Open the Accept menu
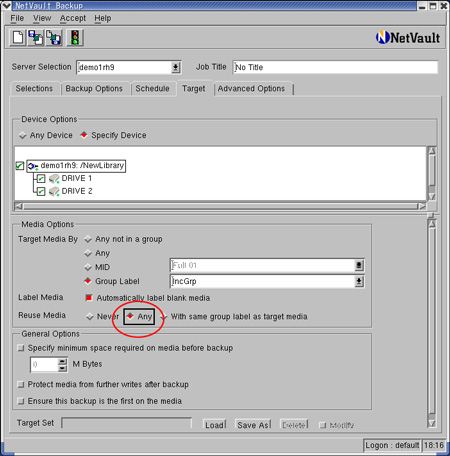Image resolution: width=450 pixels, height=456 pixels. tap(73, 18)
